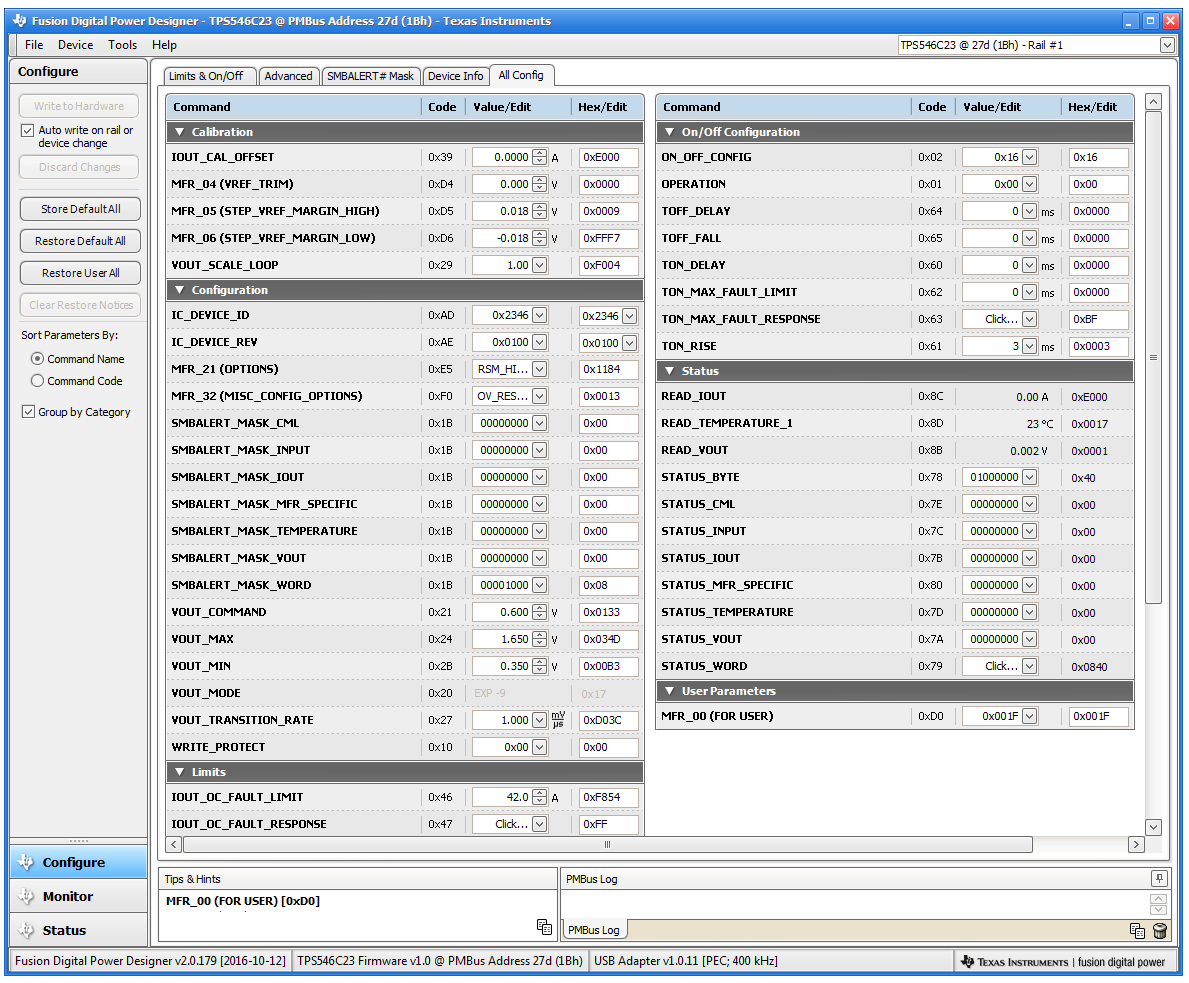Click the VOUT_COMMAND hex edit field

608,612
